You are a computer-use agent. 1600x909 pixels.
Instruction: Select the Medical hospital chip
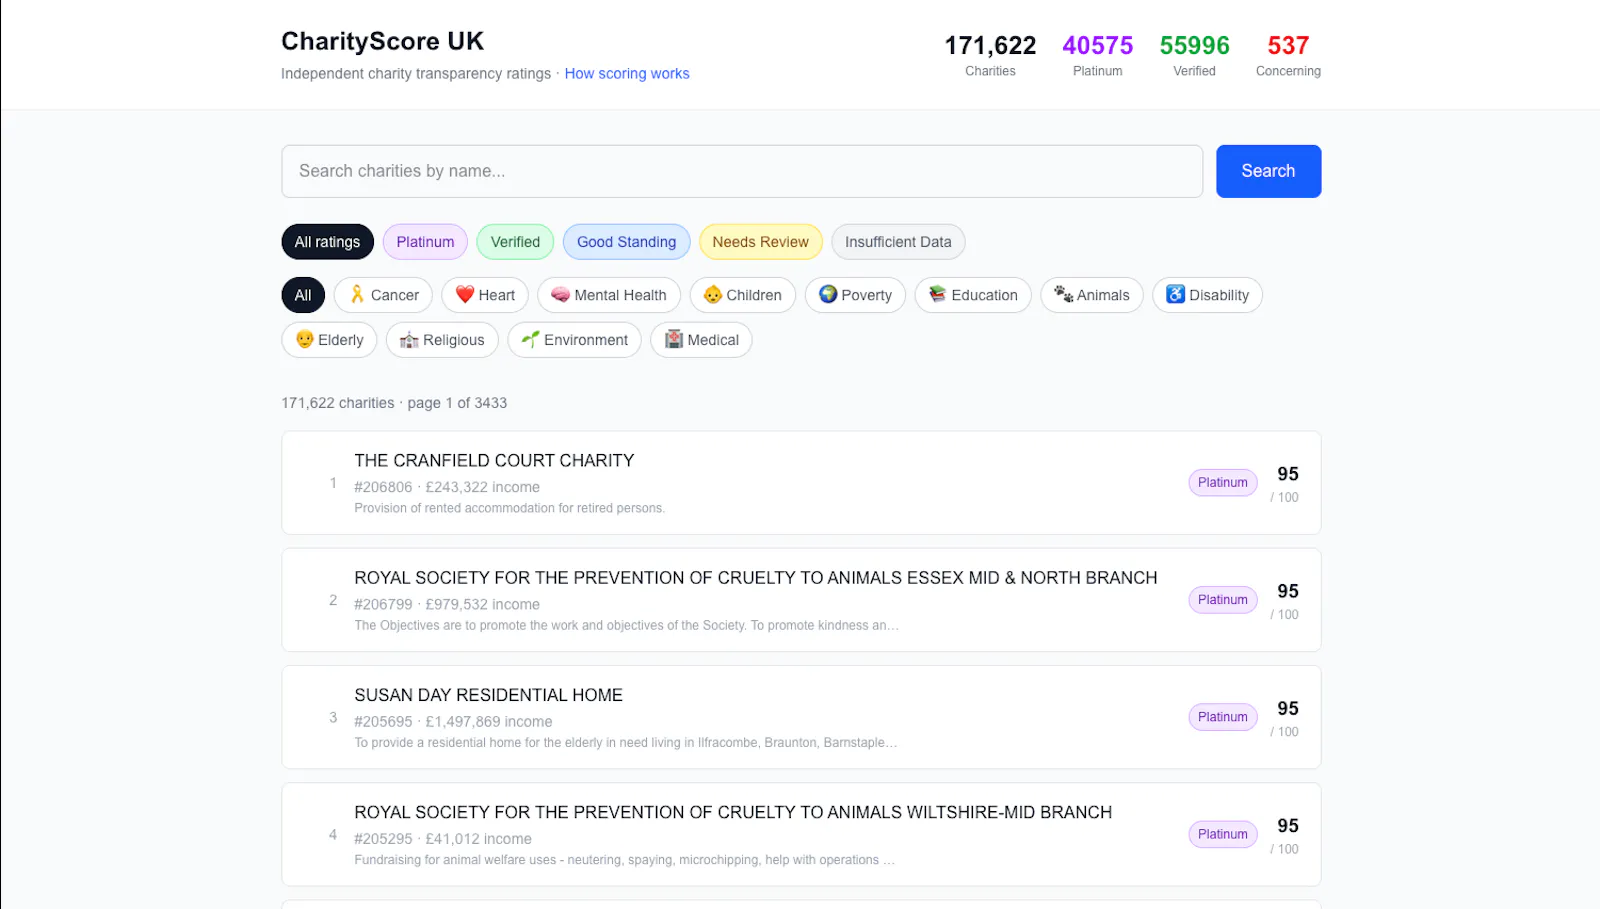click(701, 340)
